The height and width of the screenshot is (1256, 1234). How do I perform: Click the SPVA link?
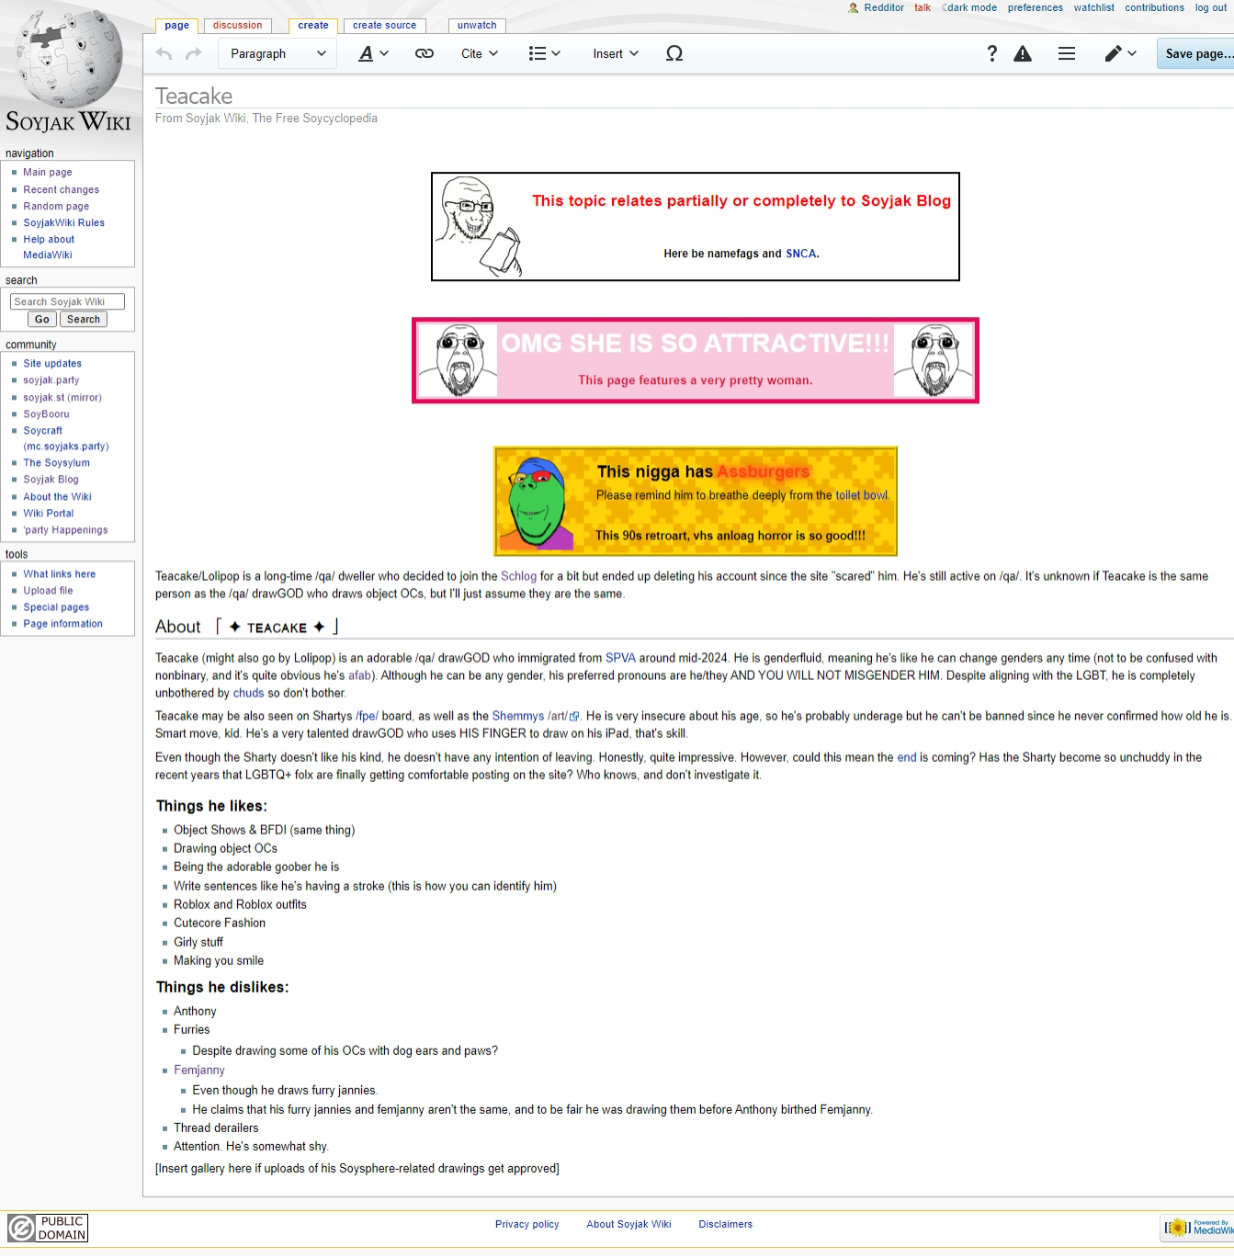click(620, 658)
